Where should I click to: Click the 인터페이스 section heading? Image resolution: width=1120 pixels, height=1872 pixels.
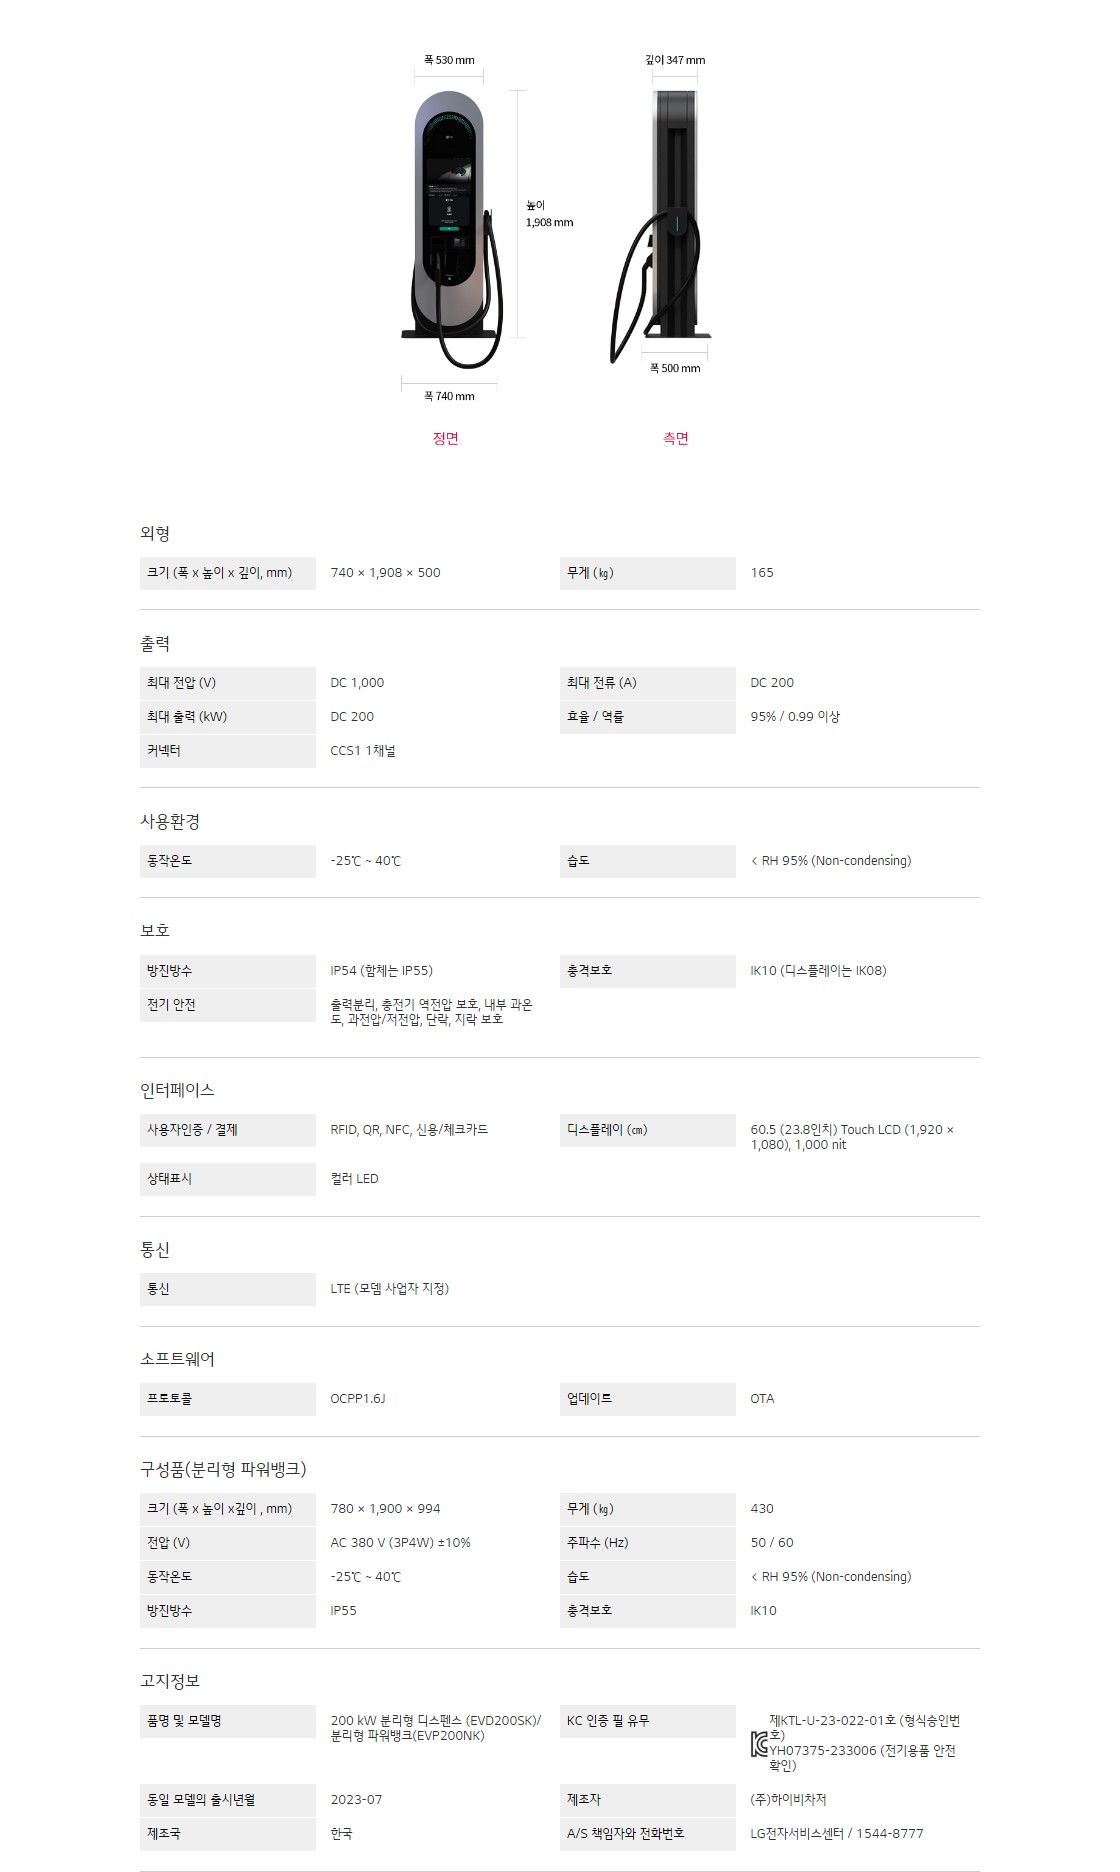(177, 1090)
